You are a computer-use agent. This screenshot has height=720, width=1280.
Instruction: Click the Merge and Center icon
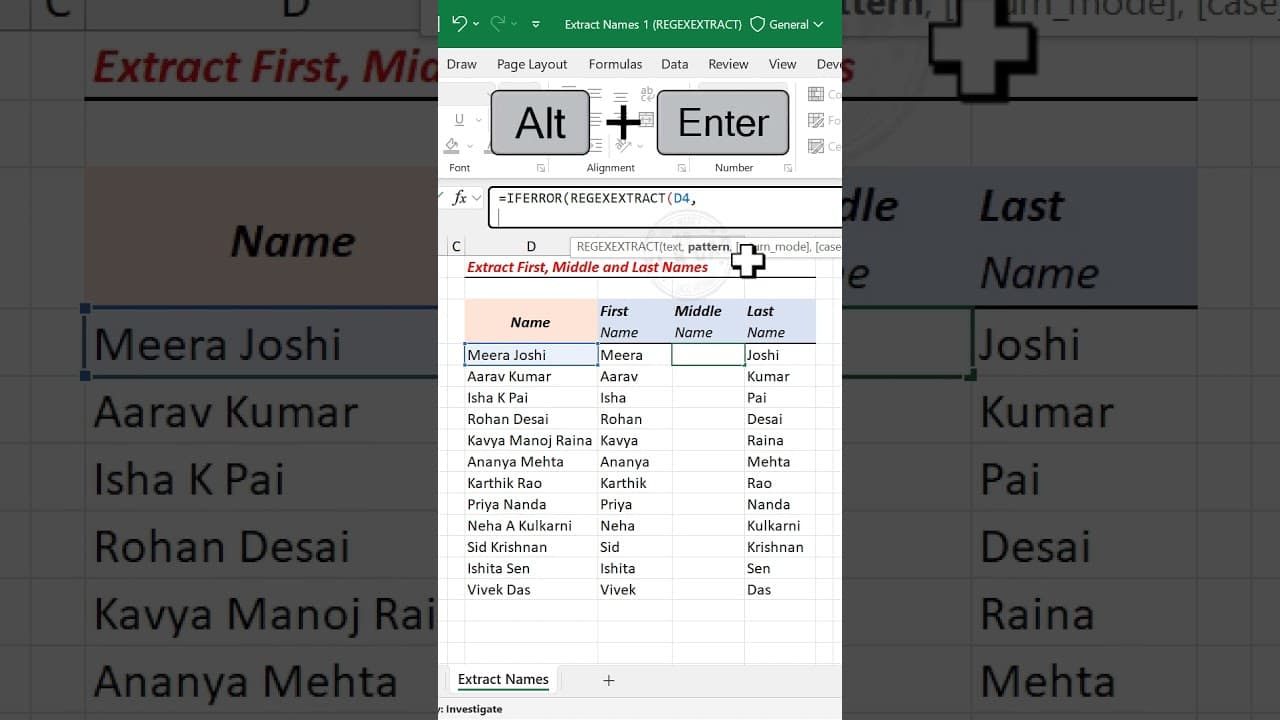pyautogui.click(x=646, y=120)
